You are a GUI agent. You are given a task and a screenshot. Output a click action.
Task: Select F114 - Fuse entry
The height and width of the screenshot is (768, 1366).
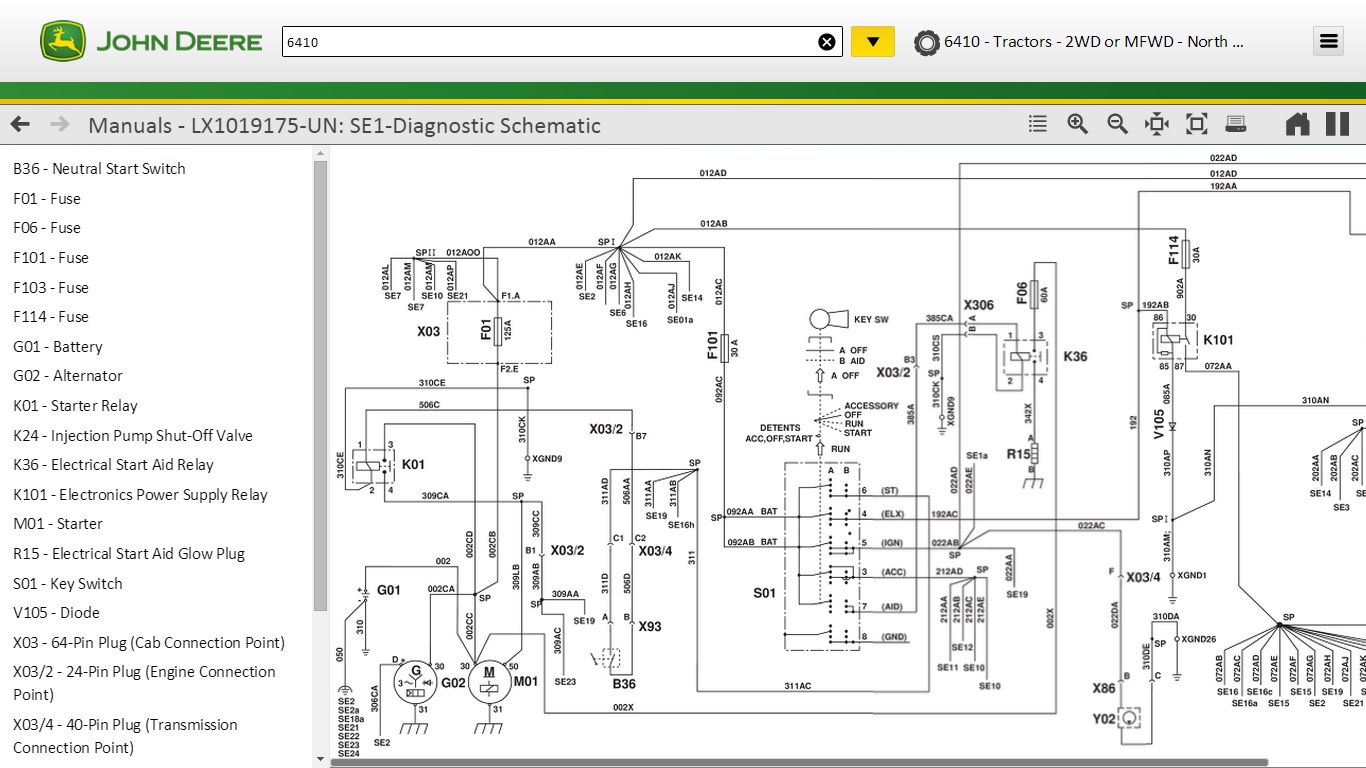tap(51, 317)
